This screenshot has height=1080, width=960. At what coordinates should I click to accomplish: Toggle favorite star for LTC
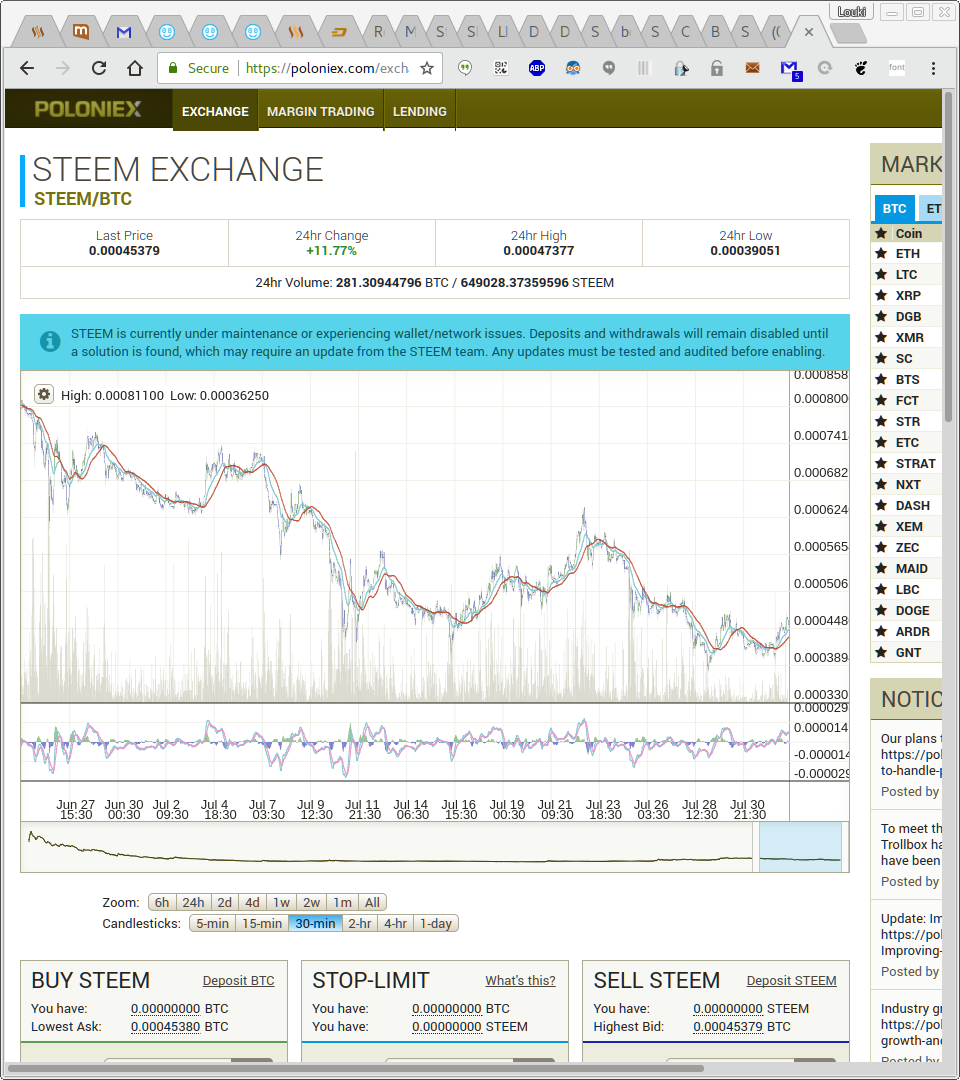pos(881,274)
